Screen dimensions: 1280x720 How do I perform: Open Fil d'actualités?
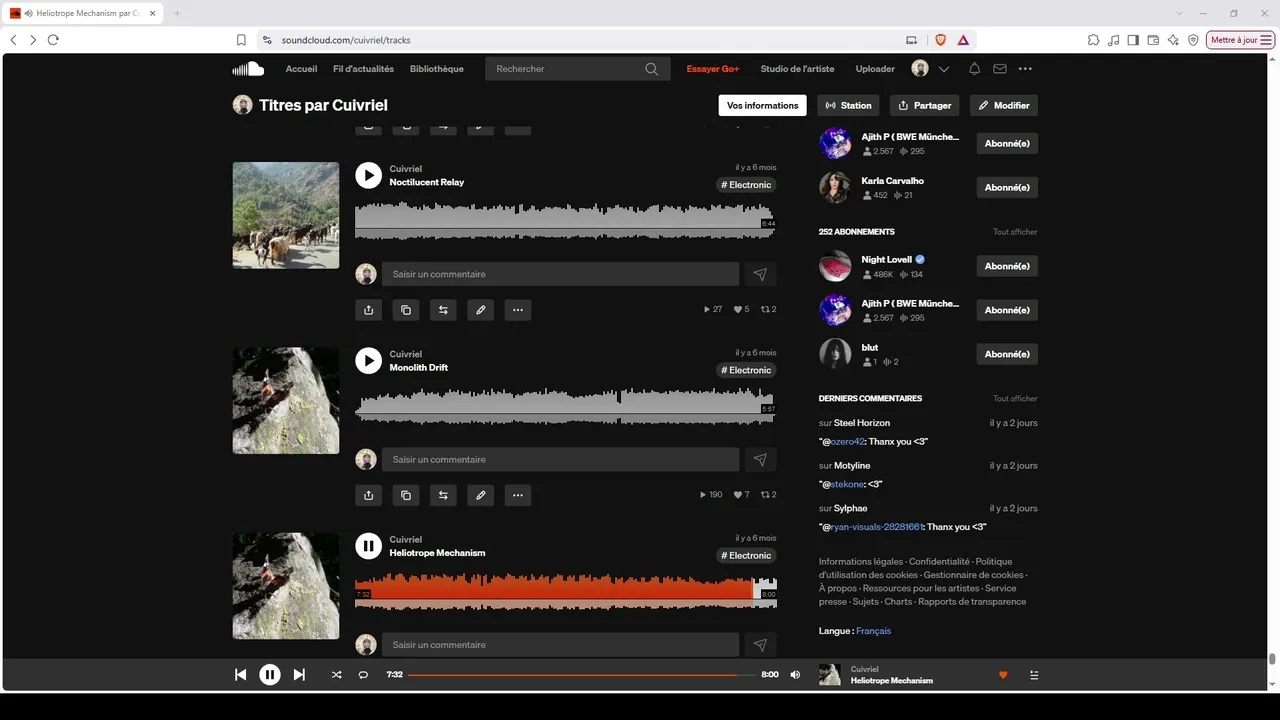pyautogui.click(x=363, y=69)
